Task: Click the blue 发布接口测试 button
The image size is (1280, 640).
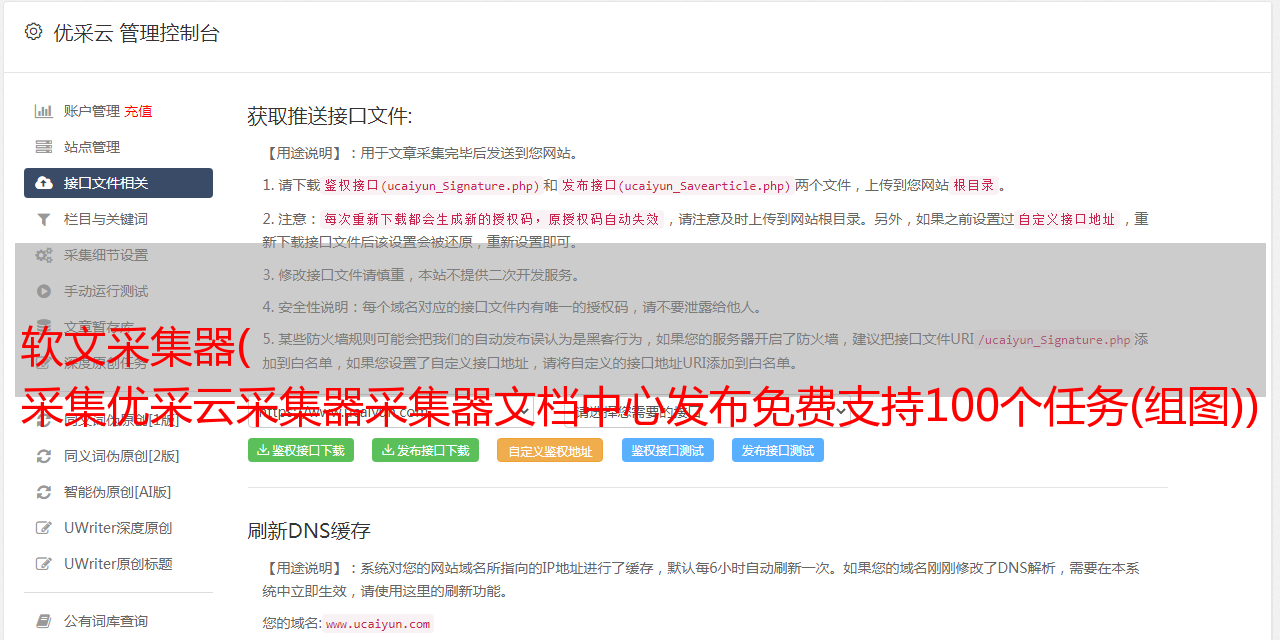Action: pyautogui.click(x=778, y=450)
